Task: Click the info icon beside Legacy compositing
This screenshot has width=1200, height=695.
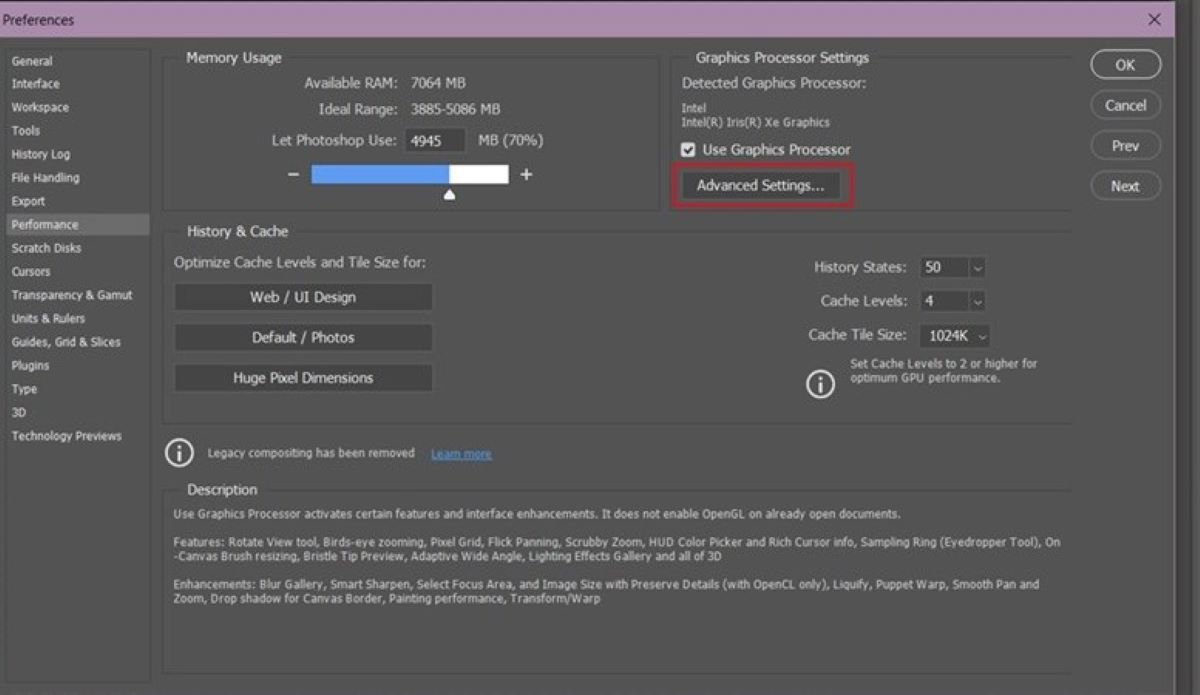Action: 179,453
